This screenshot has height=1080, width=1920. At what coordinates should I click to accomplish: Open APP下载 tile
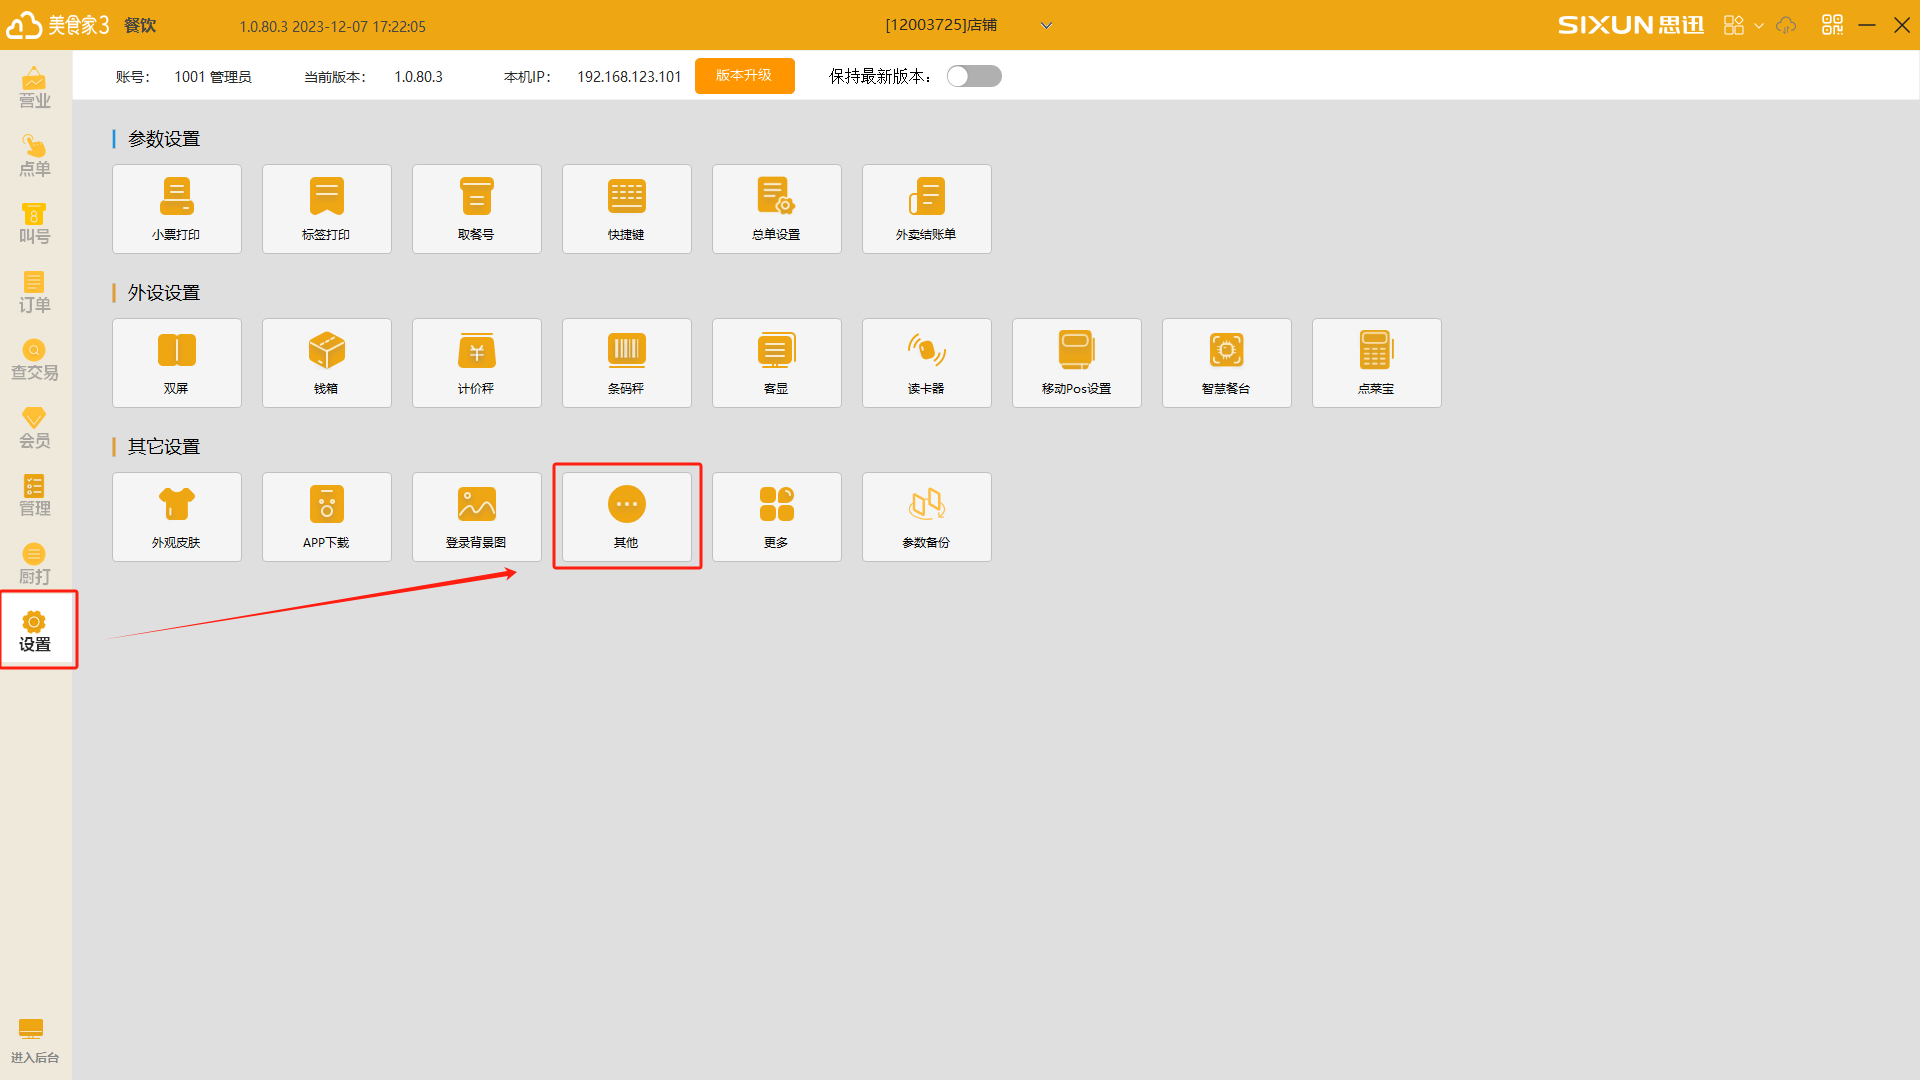pyautogui.click(x=327, y=517)
